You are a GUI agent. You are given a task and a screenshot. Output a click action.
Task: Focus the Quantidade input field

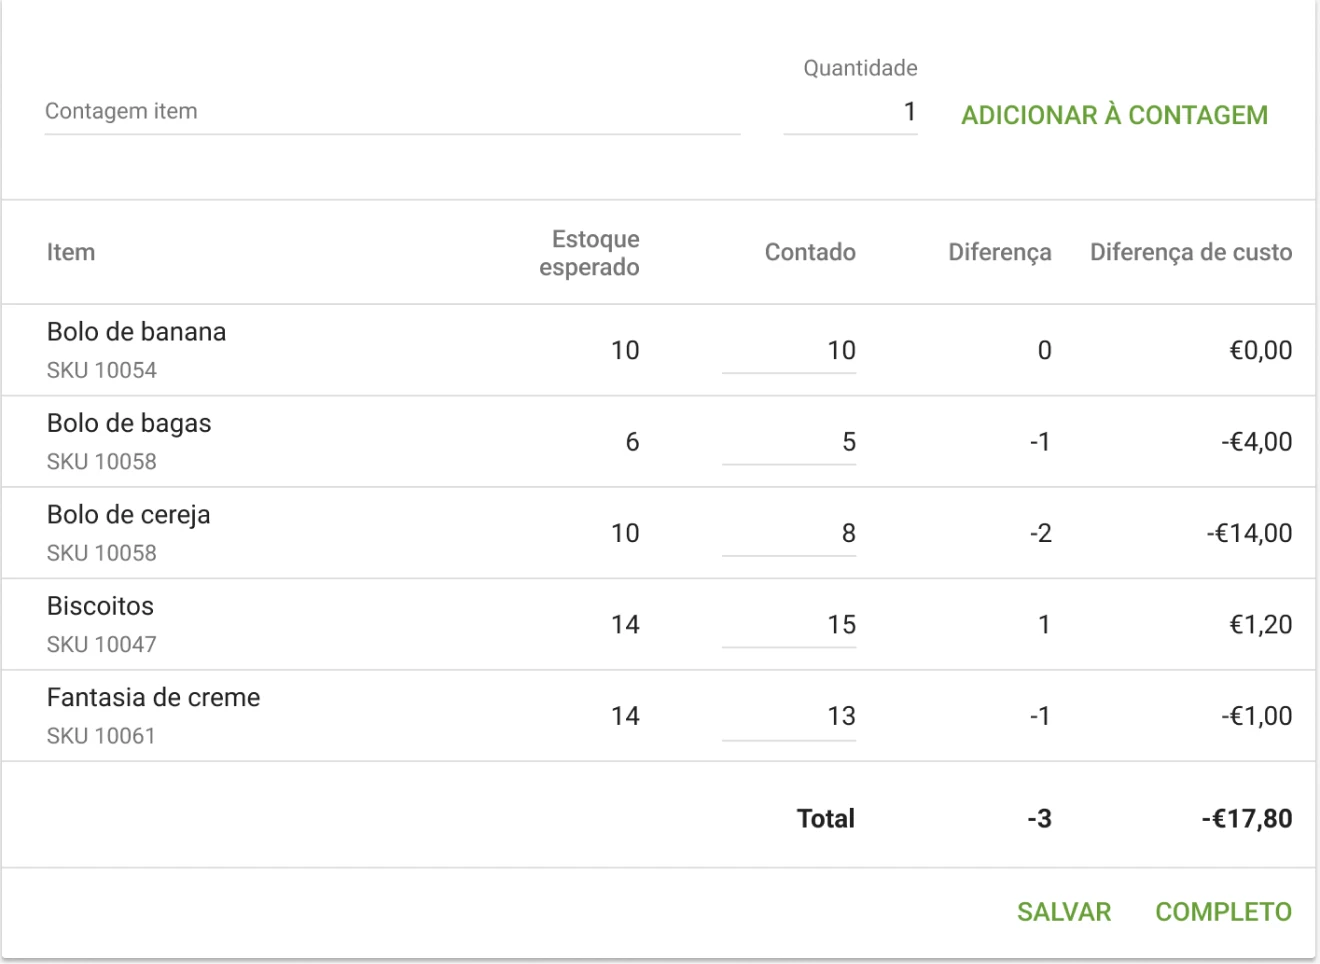[x=850, y=112]
